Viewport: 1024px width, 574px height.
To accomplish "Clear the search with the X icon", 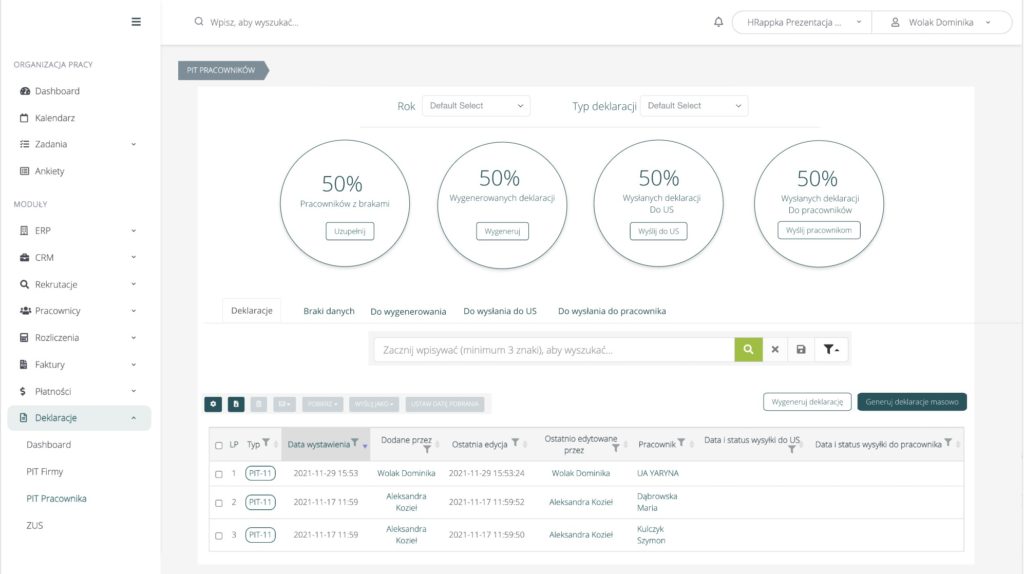I will coord(774,349).
